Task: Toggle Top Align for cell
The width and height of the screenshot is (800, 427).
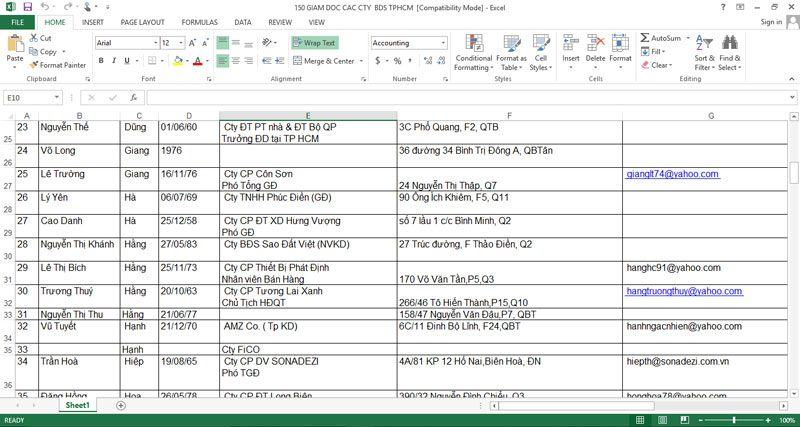Action: [222, 43]
